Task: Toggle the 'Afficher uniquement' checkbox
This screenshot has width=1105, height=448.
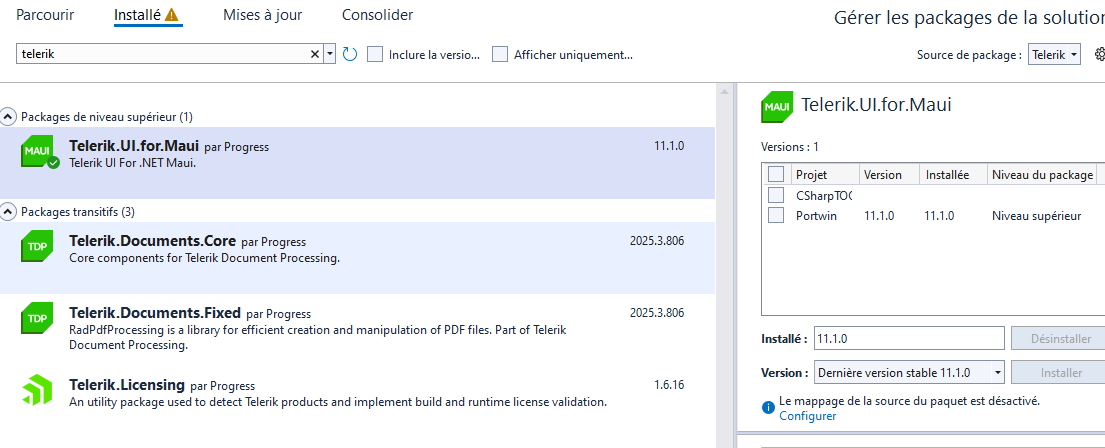Action: [500, 54]
